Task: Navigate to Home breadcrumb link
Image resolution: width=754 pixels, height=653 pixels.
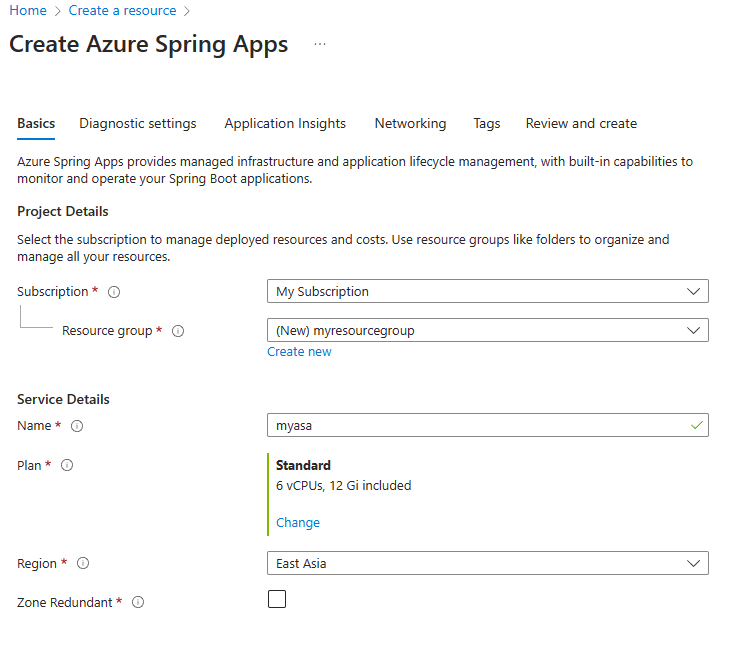Action: [x=27, y=11]
